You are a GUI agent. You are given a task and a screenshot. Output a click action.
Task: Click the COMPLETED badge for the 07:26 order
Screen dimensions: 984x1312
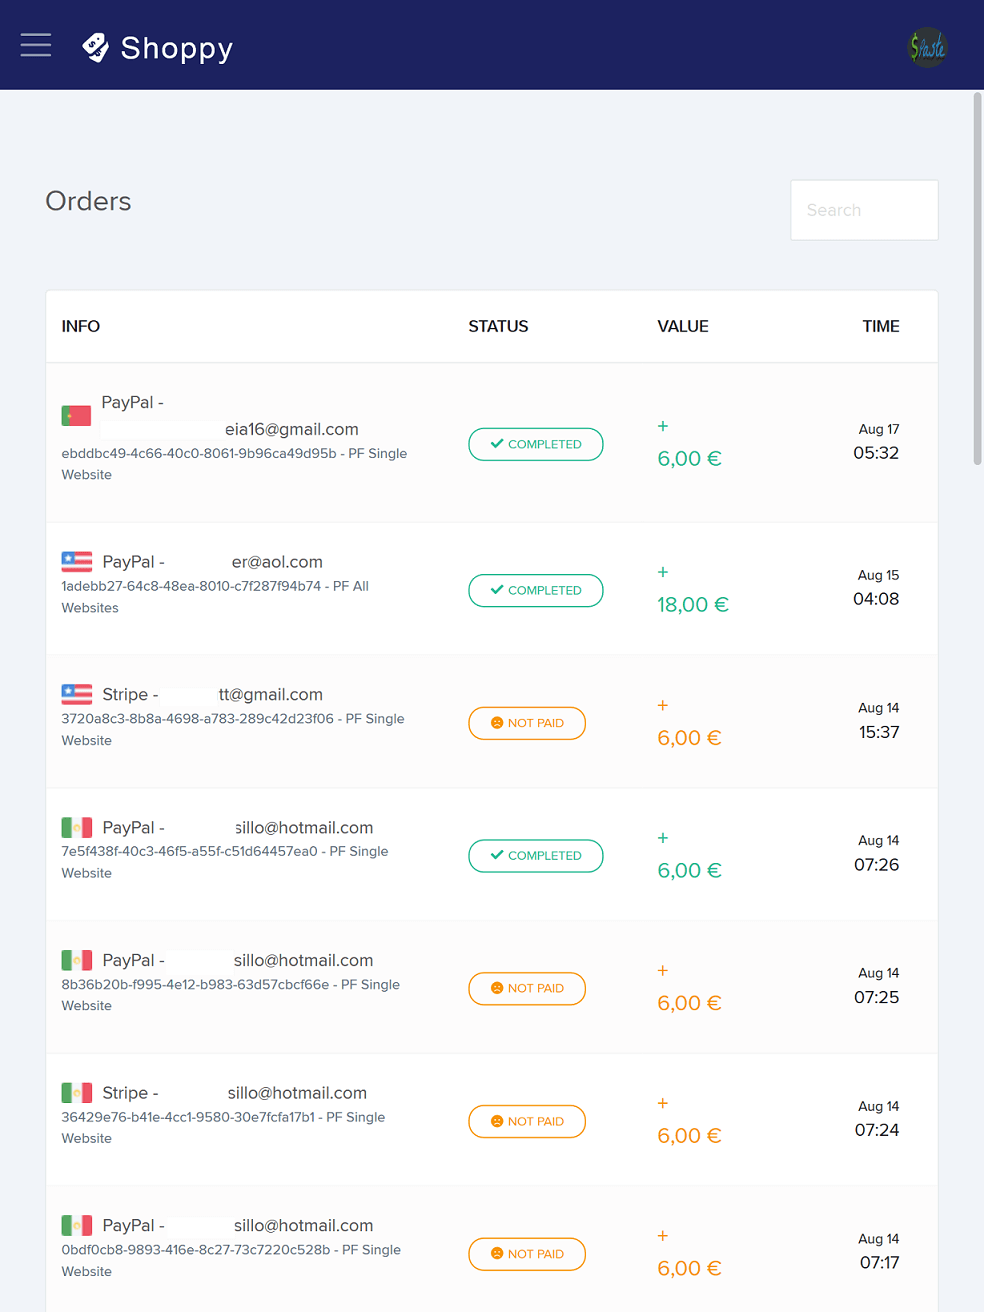536,856
